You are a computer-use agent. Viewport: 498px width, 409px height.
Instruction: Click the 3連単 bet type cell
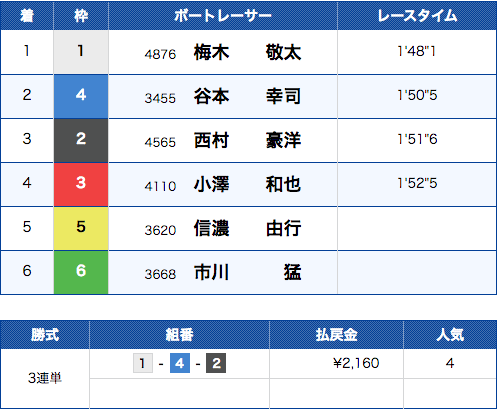45,378
